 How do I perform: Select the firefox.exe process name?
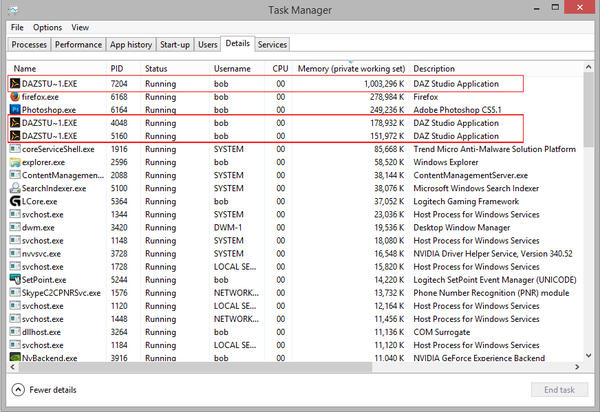coord(40,97)
